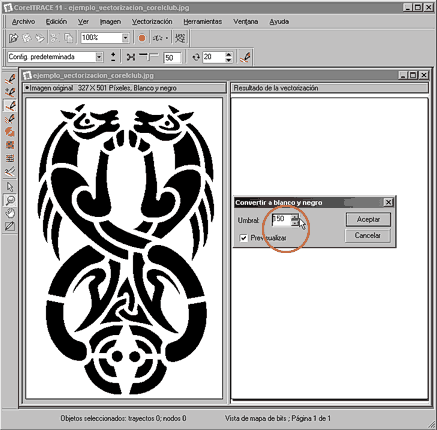Select the Pick arrow tool

pyautogui.click(x=10, y=187)
